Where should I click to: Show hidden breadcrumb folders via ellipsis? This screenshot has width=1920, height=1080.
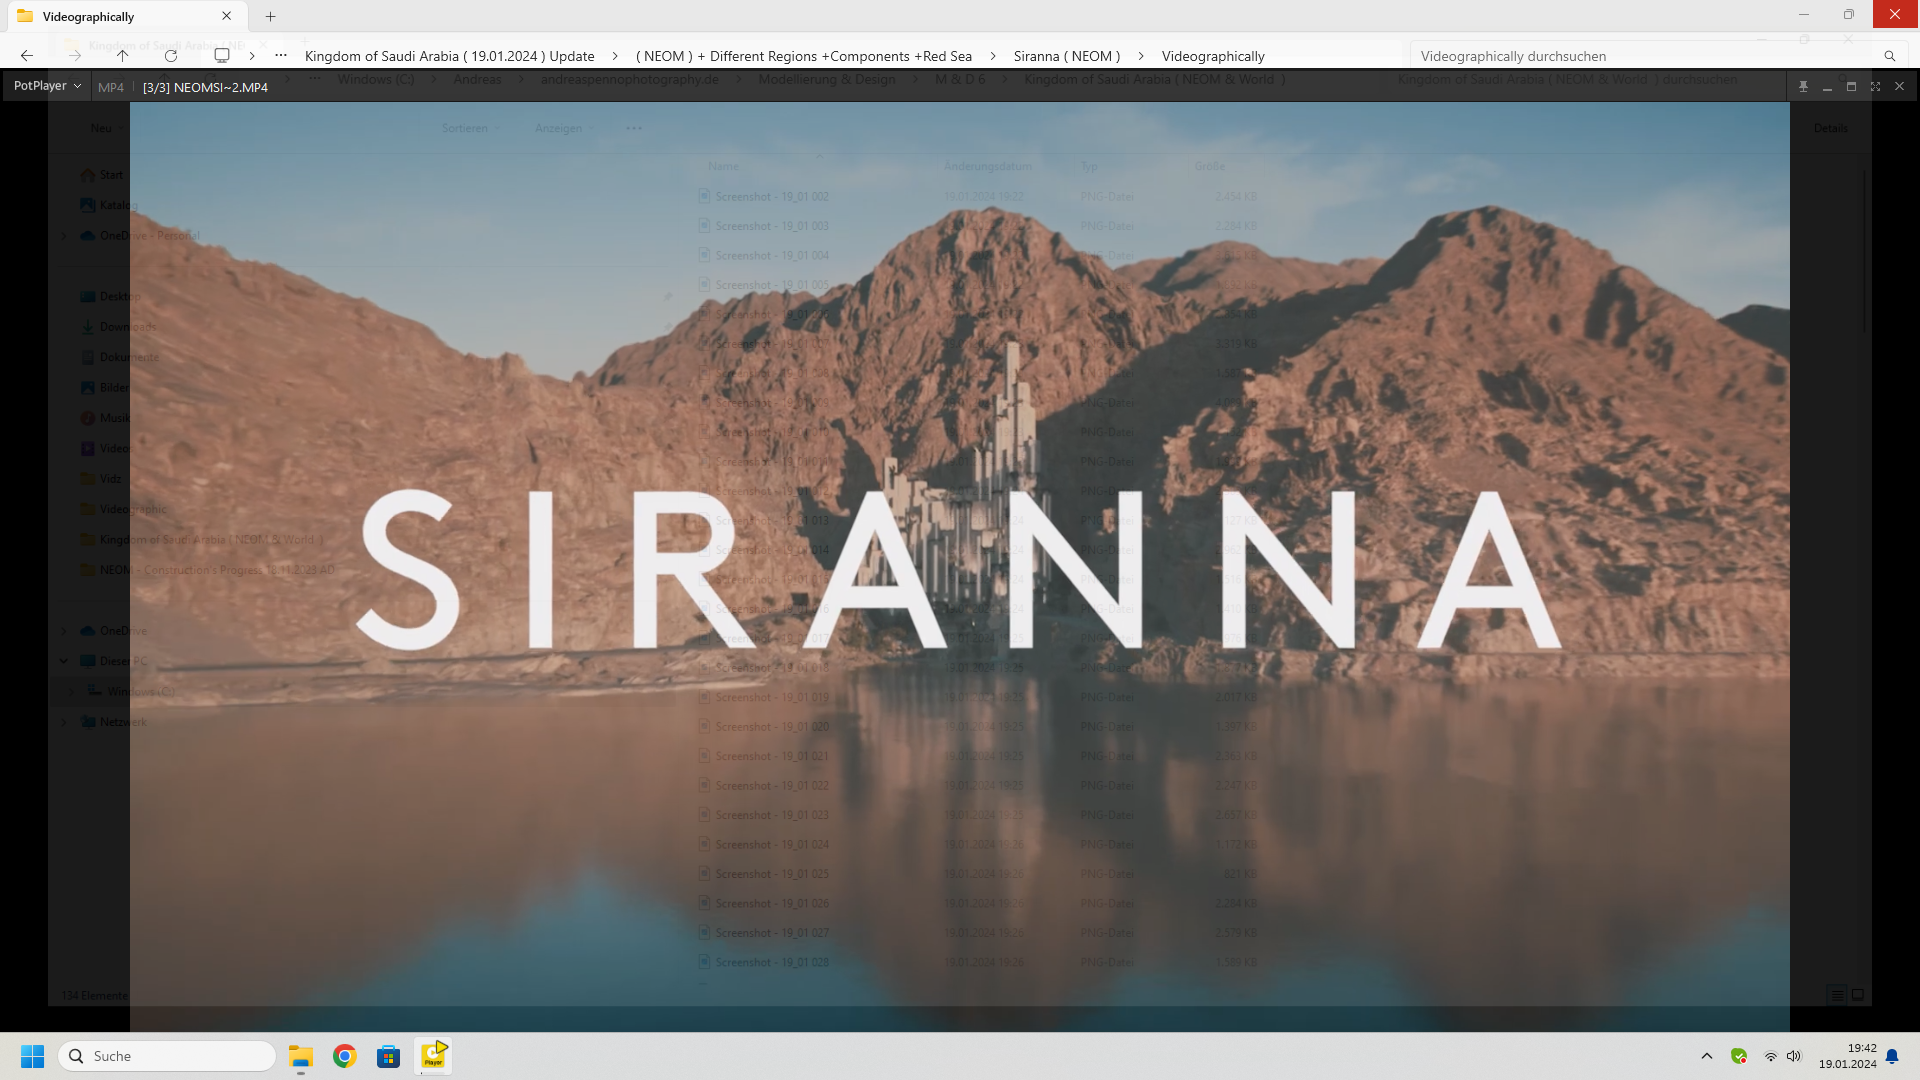[281, 56]
